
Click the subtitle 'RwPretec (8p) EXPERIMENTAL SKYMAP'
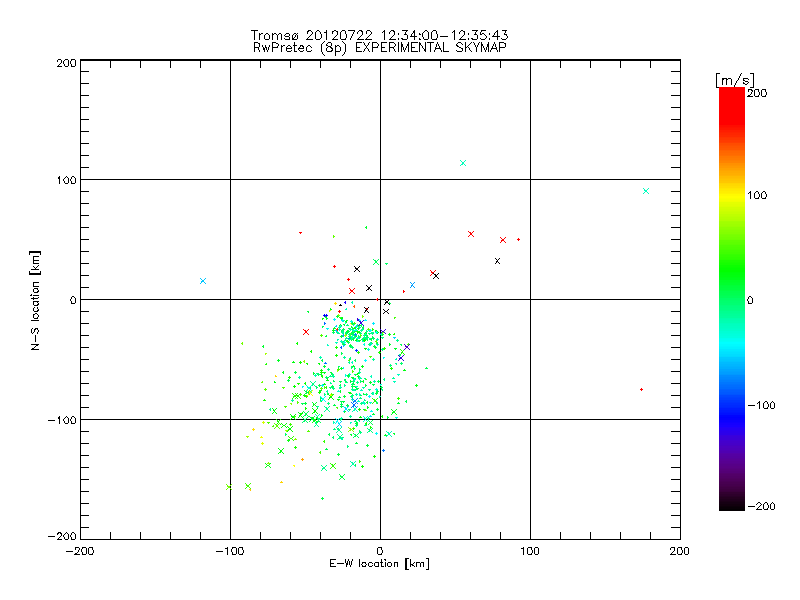(380, 47)
